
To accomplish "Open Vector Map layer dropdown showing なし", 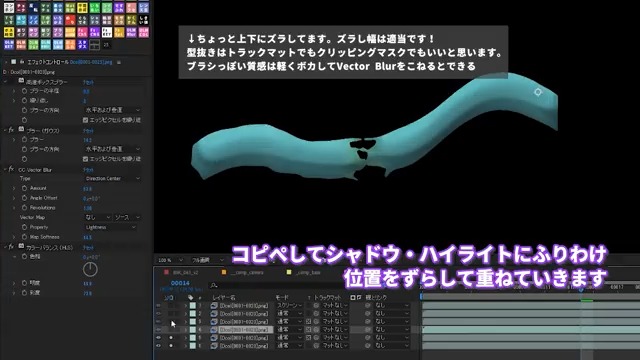I will pos(97,217).
